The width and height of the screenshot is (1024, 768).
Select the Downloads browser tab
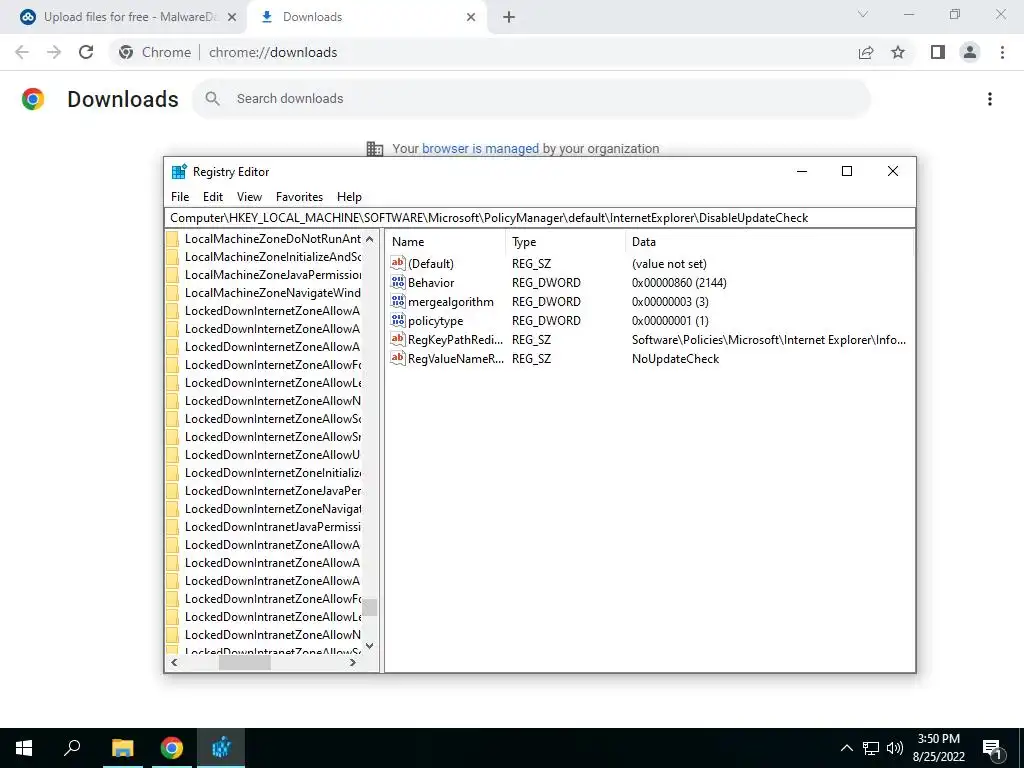(353, 17)
